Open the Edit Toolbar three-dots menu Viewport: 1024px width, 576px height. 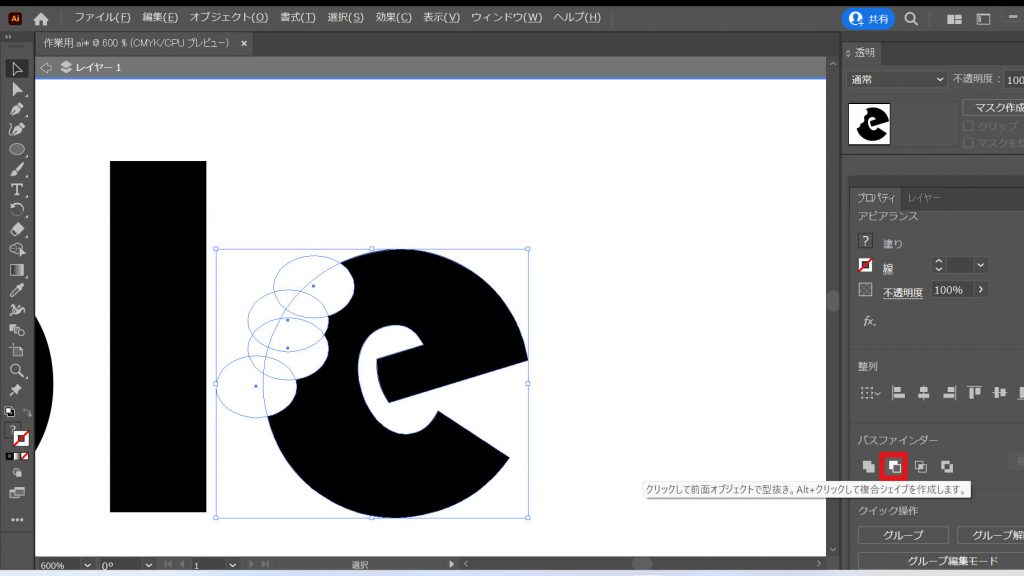pyautogui.click(x=17, y=520)
